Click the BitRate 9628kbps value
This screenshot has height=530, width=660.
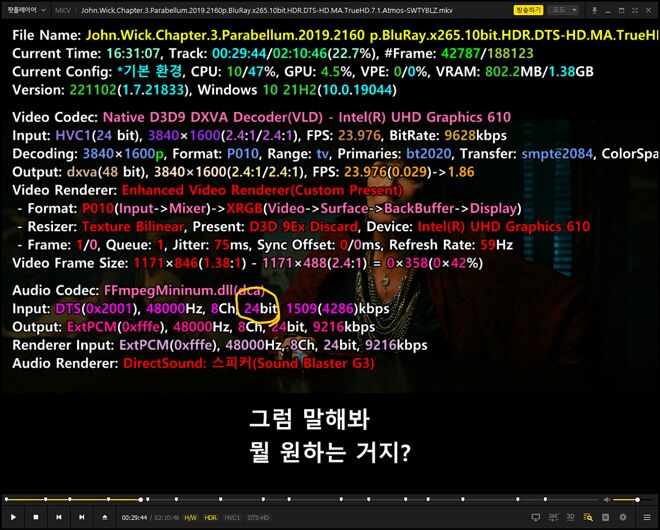[475, 136]
